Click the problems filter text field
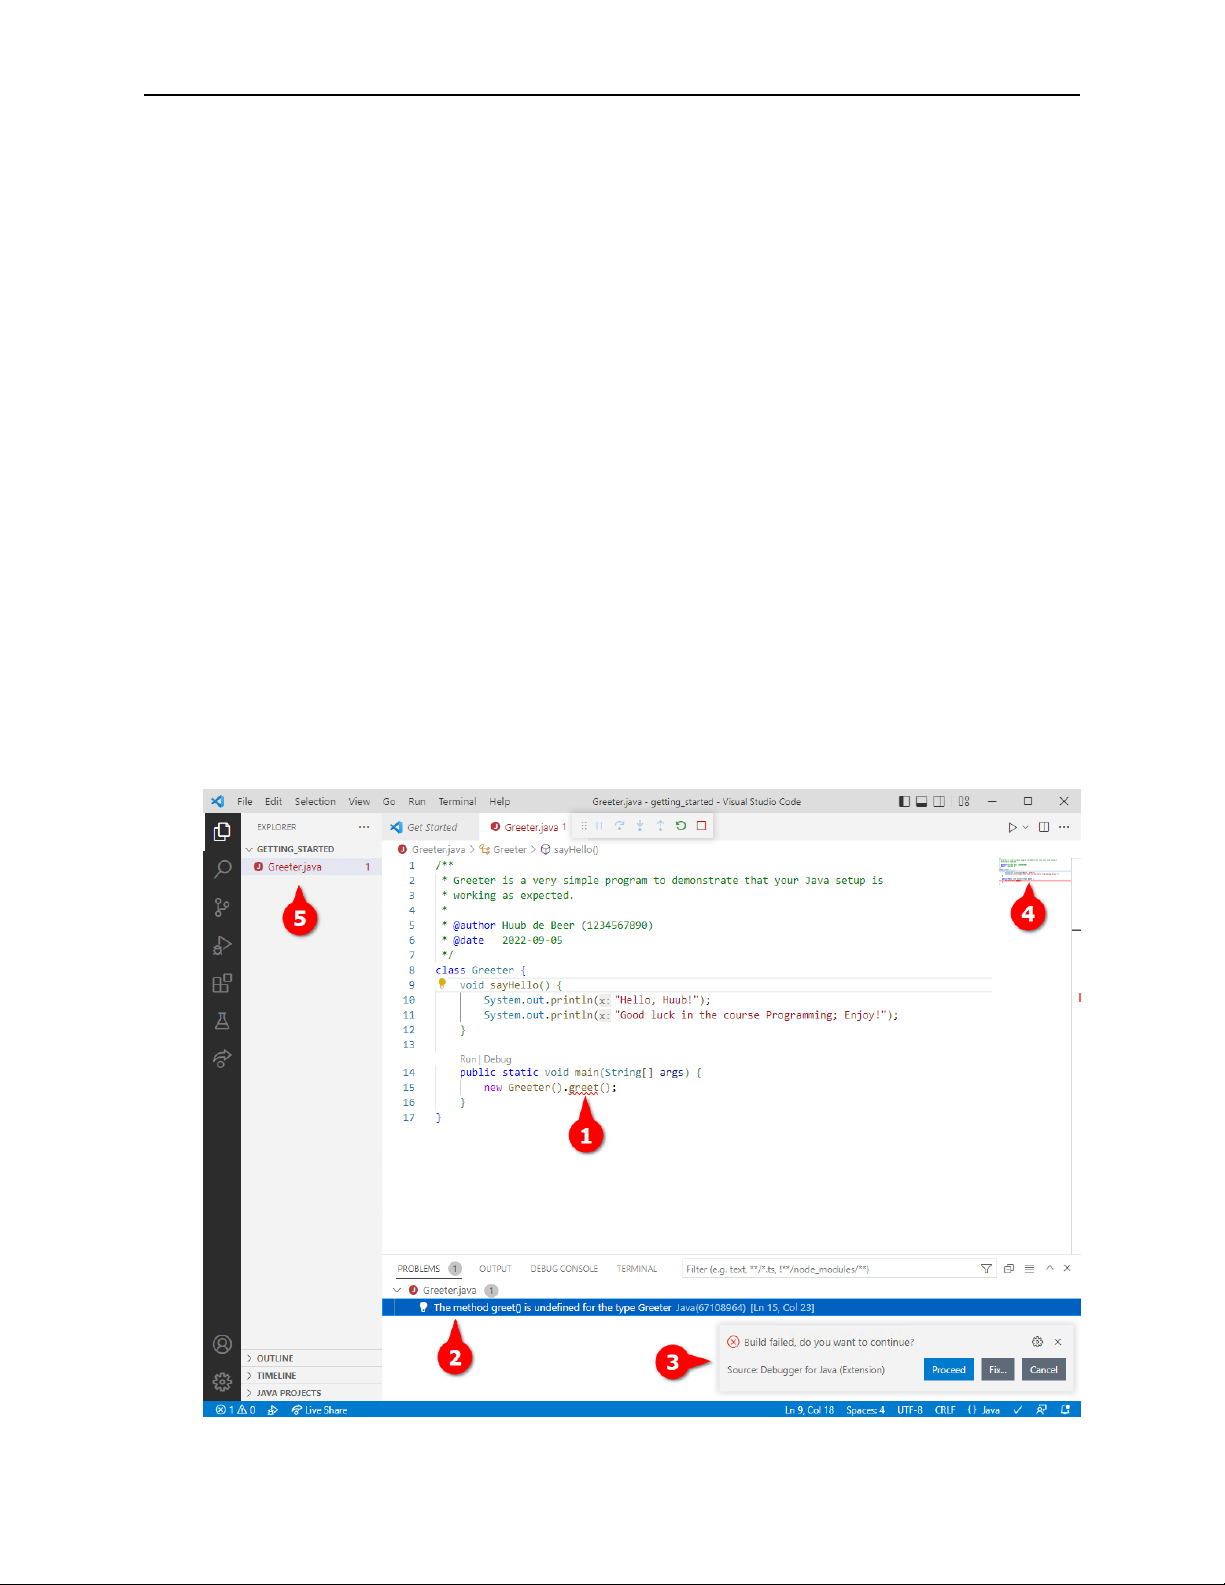 click(x=828, y=1268)
